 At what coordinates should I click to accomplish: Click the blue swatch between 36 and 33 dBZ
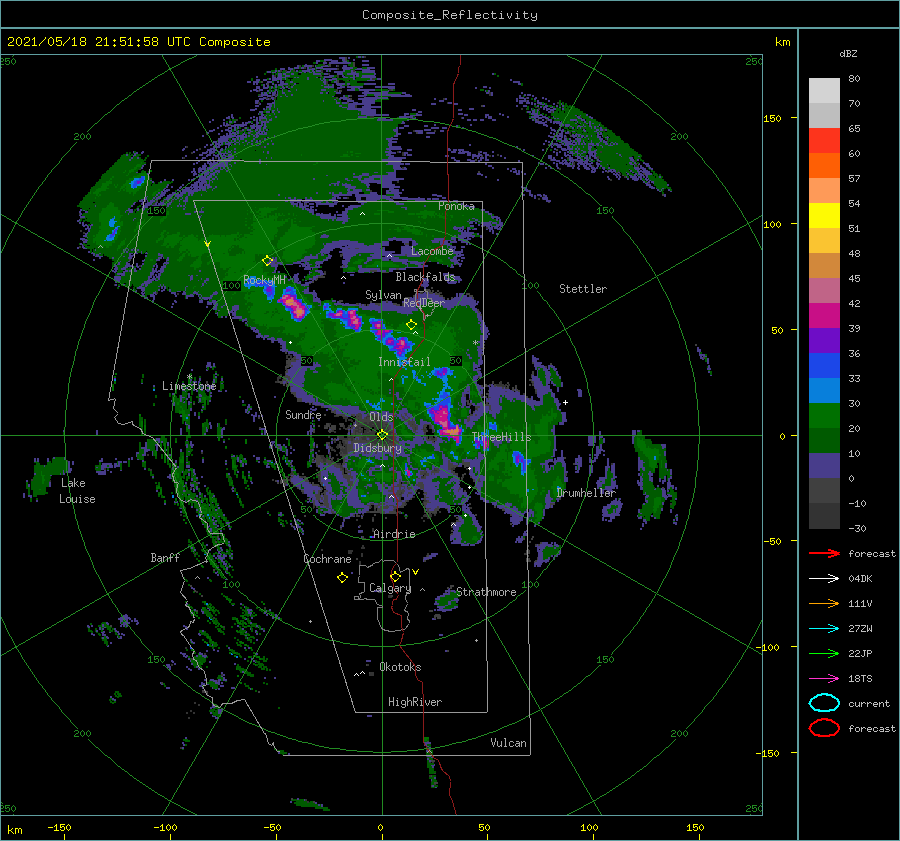tap(824, 366)
